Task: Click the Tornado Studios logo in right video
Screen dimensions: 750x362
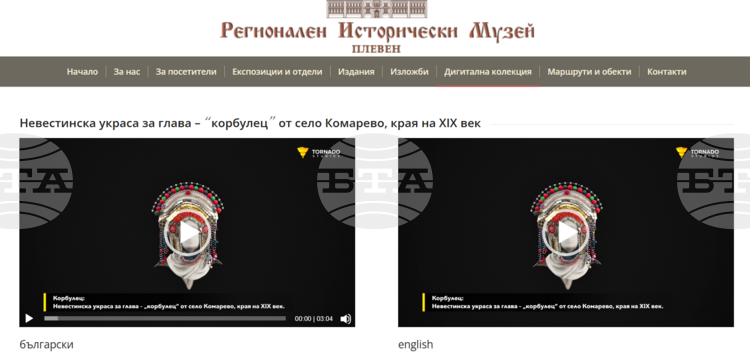Action: (697, 153)
